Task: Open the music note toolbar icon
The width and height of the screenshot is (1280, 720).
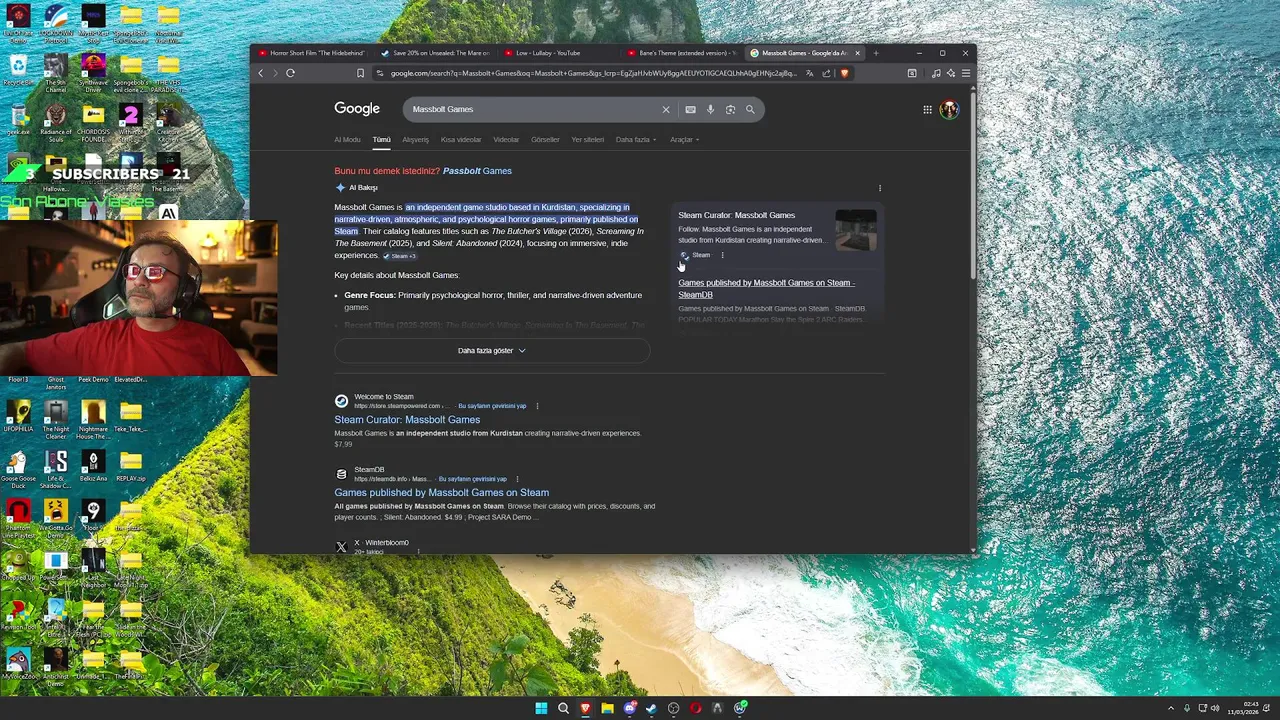Action: pyautogui.click(x=936, y=73)
